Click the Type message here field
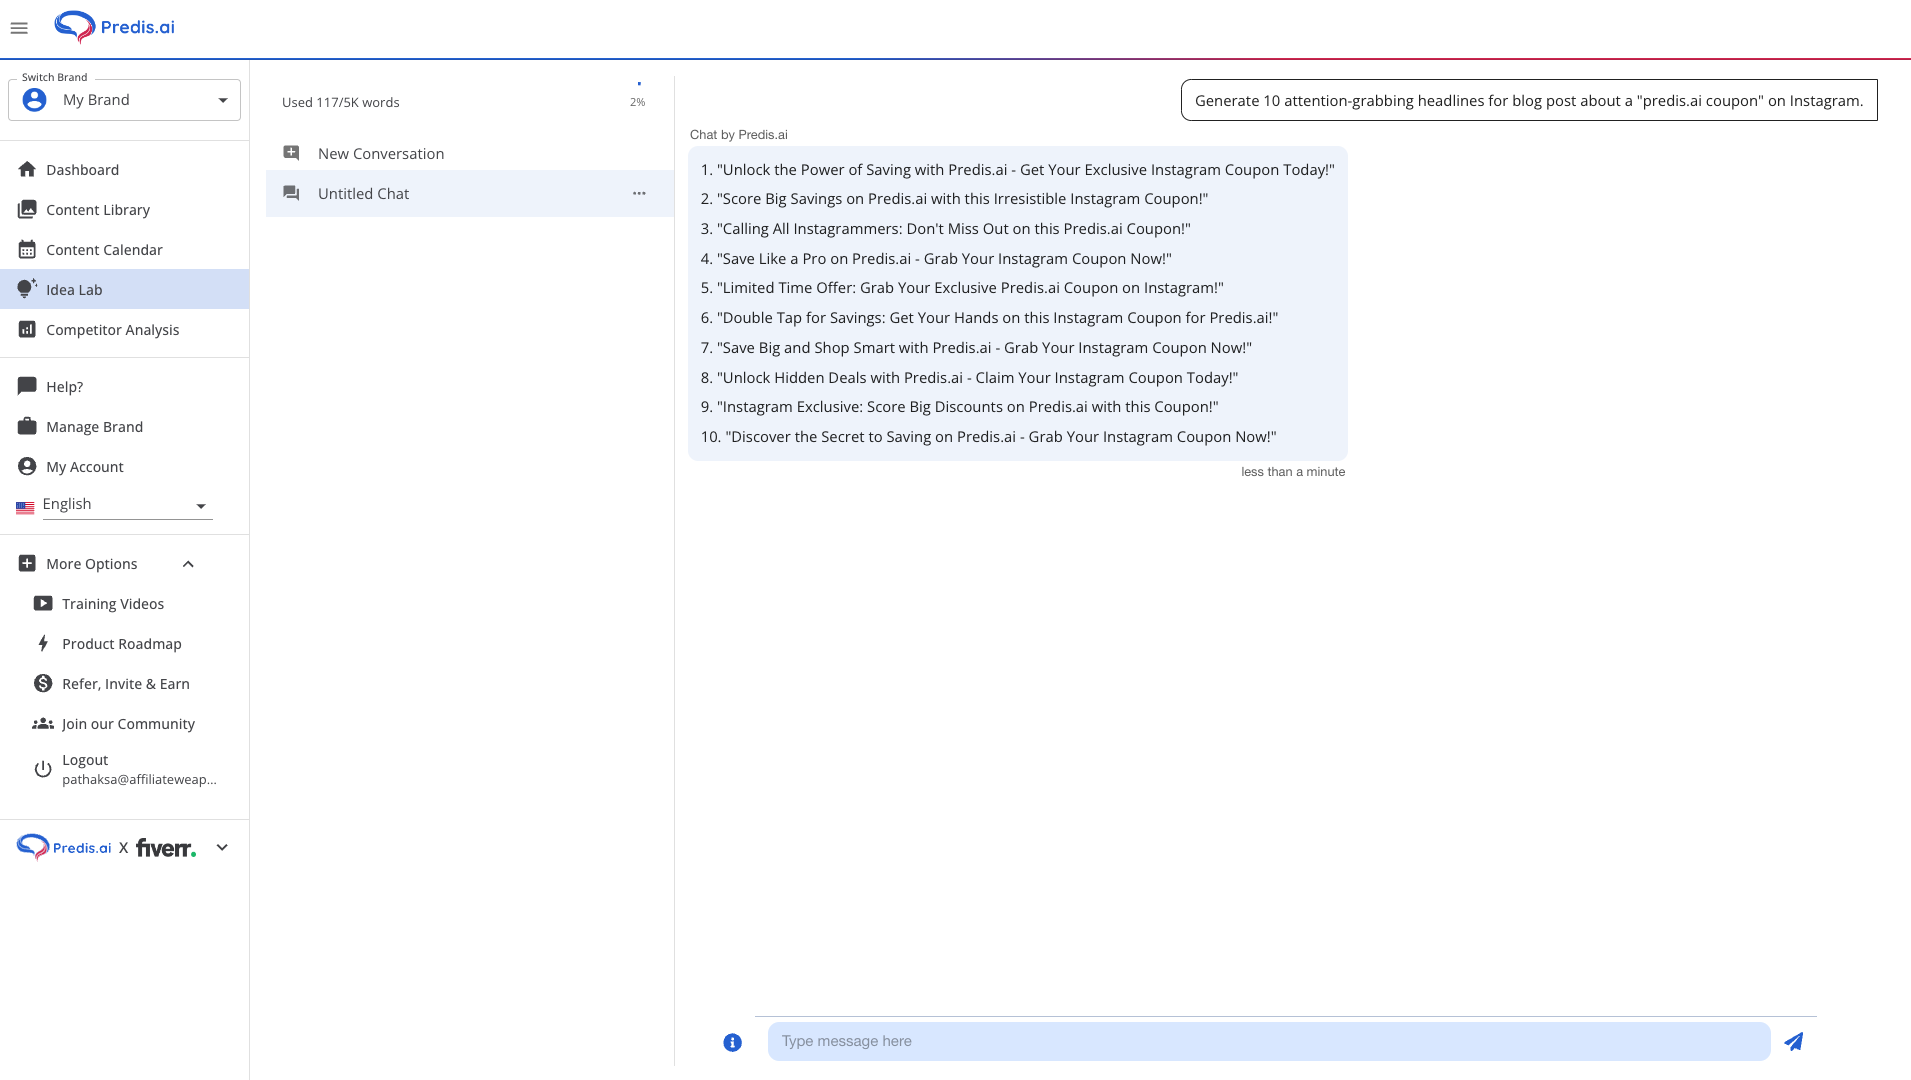This screenshot has height=1080, width=1911. click(1268, 1042)
